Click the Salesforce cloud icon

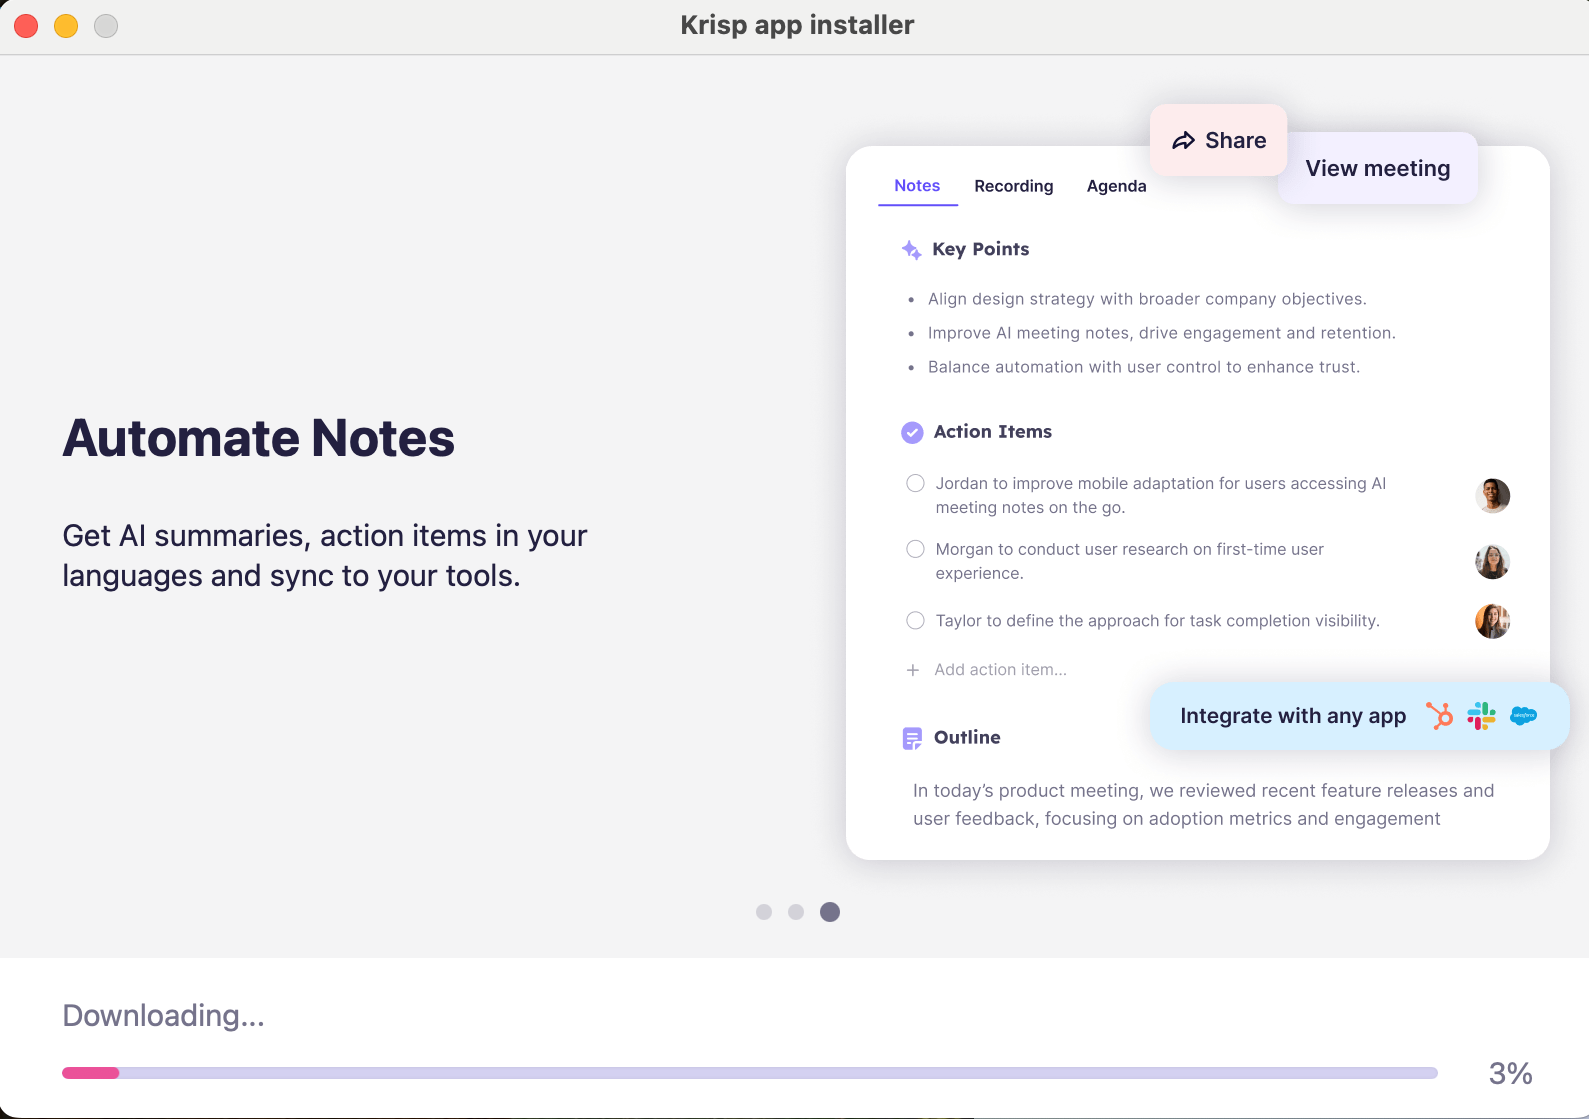click(x=1523, y=716)
